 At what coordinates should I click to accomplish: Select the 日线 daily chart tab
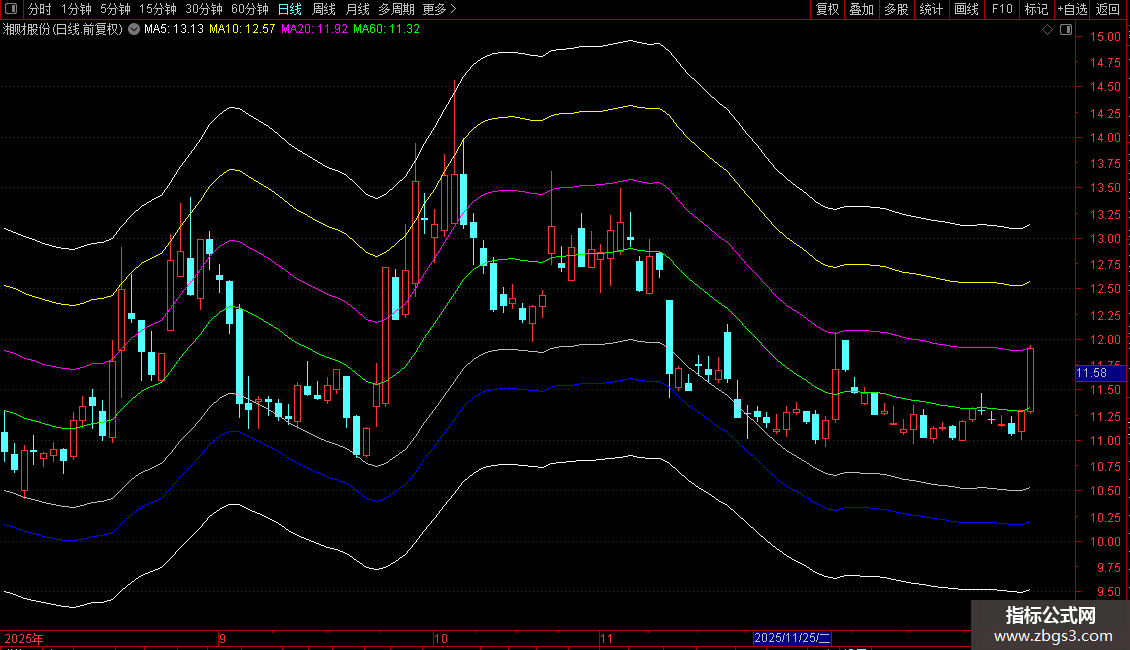point(290,9)
